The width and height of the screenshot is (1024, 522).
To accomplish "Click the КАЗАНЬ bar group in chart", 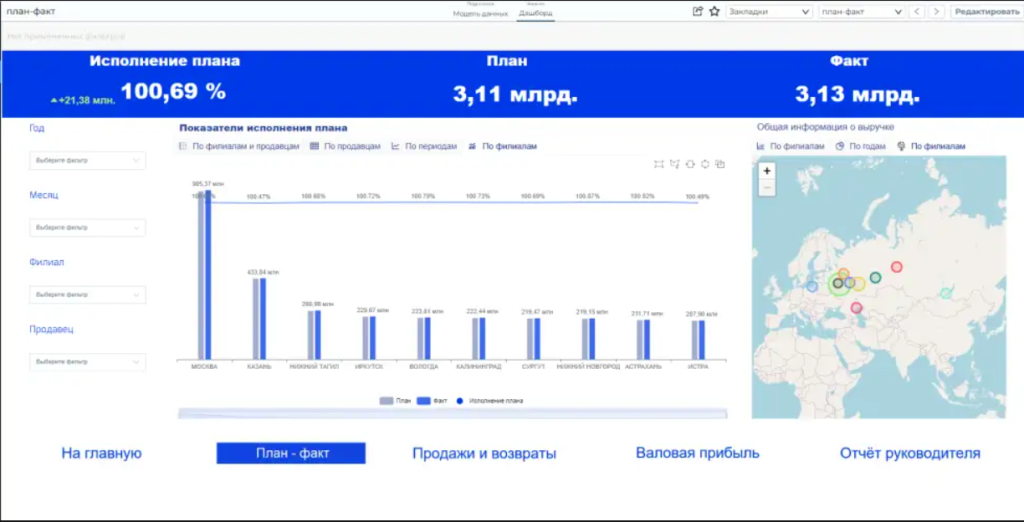I will click(259, 319).
